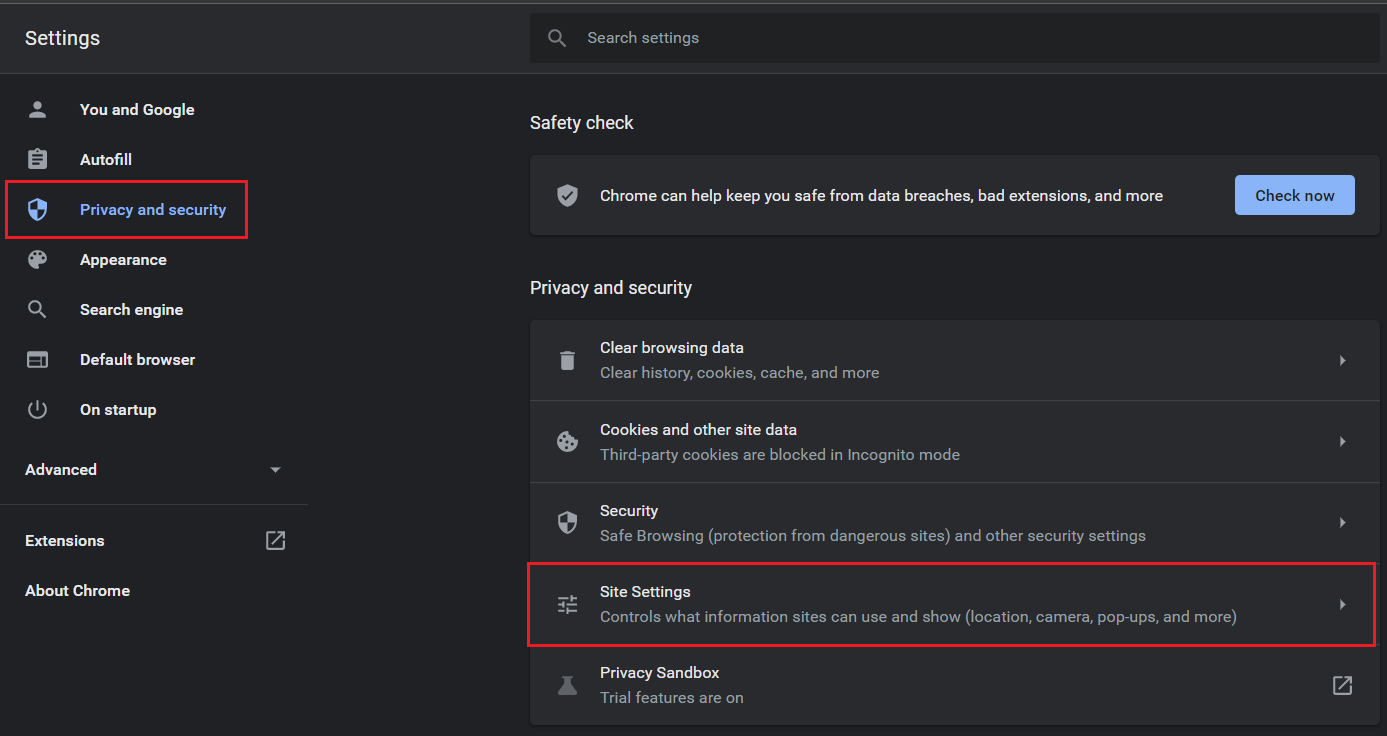Open the About Chrome page link
The image size is (1387, 736).
pos(77,591)
